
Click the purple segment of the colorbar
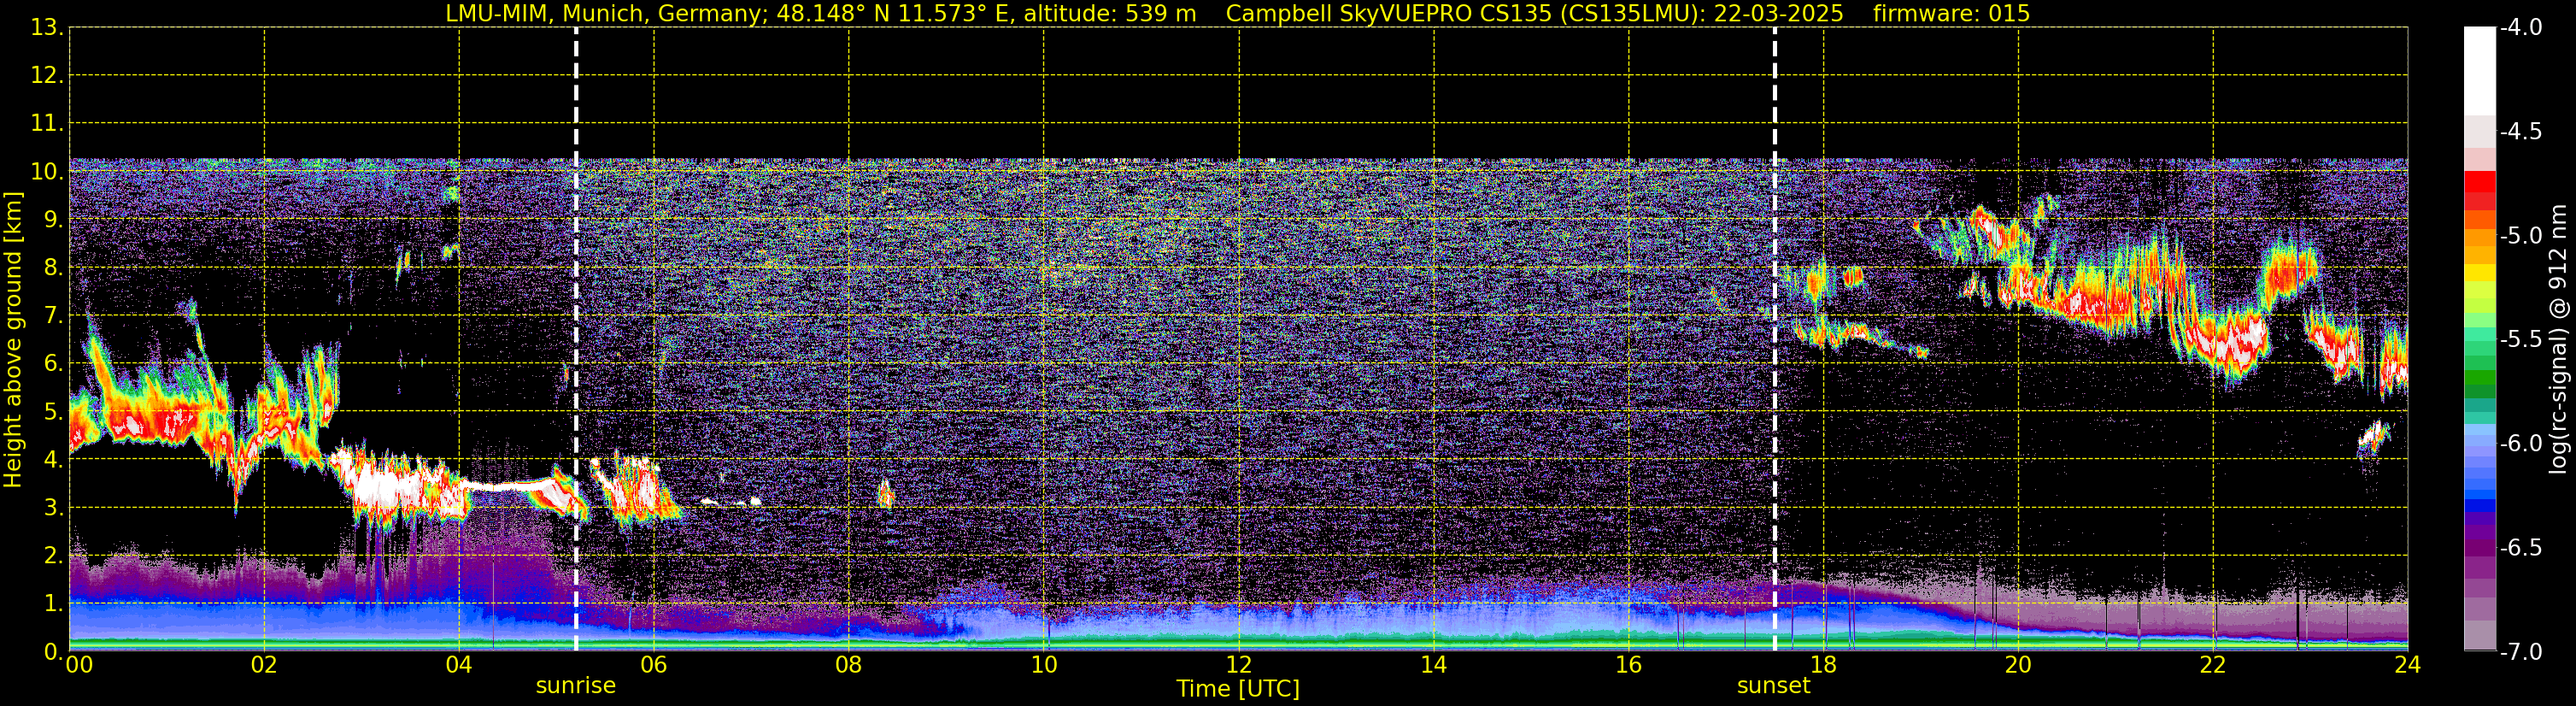(x=2480, y=547)
